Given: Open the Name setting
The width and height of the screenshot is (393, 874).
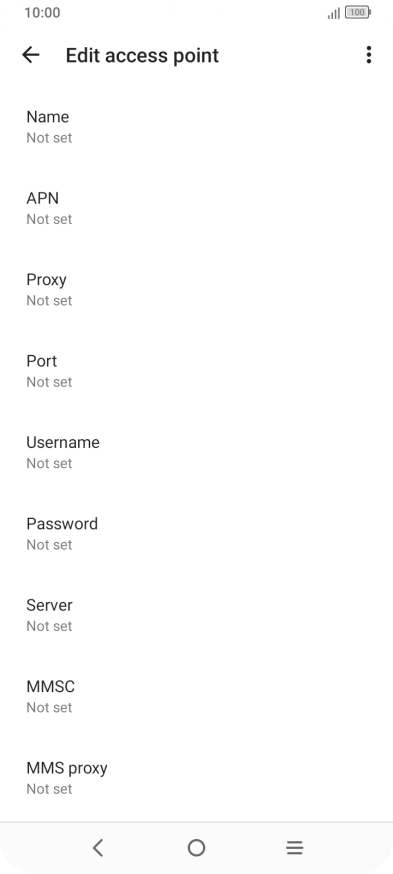Looking at the screenshot, I should coord(196,127).
